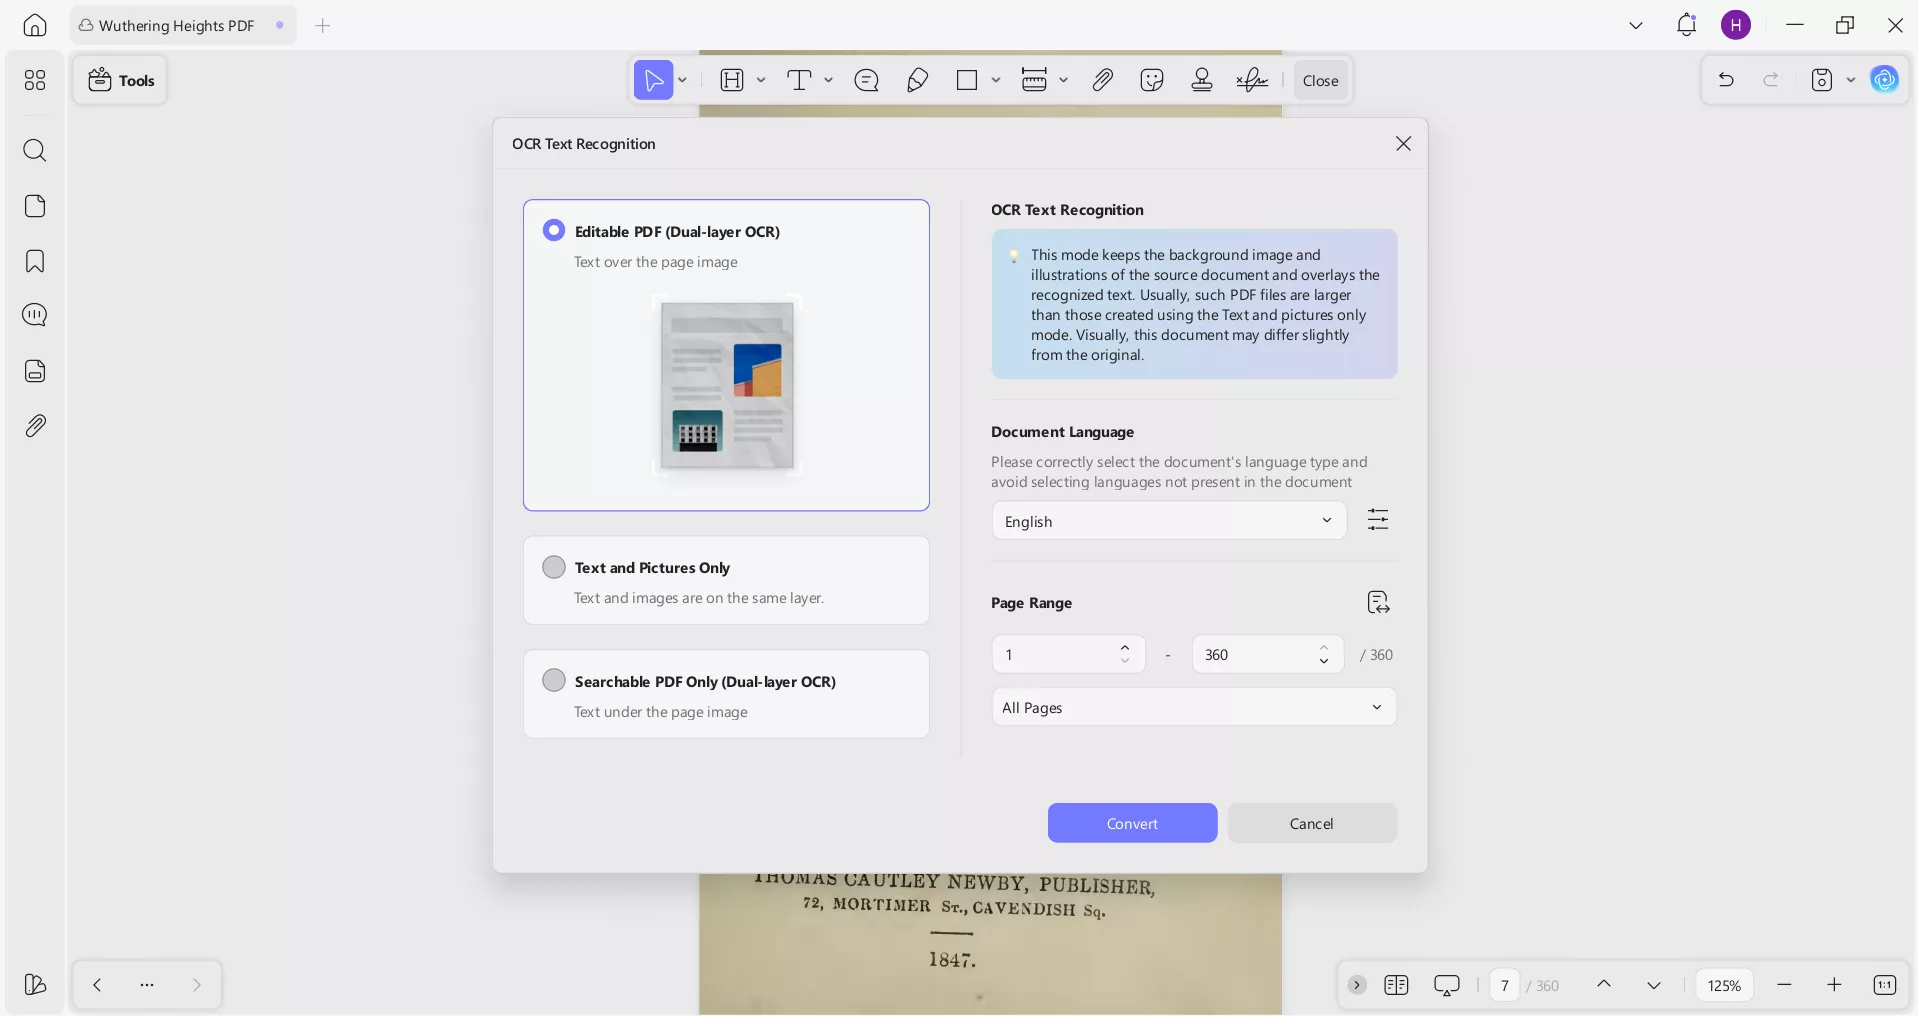1918x1016 pixels.
Task: Open the ellipsis more options button
Action: [147, 985]
